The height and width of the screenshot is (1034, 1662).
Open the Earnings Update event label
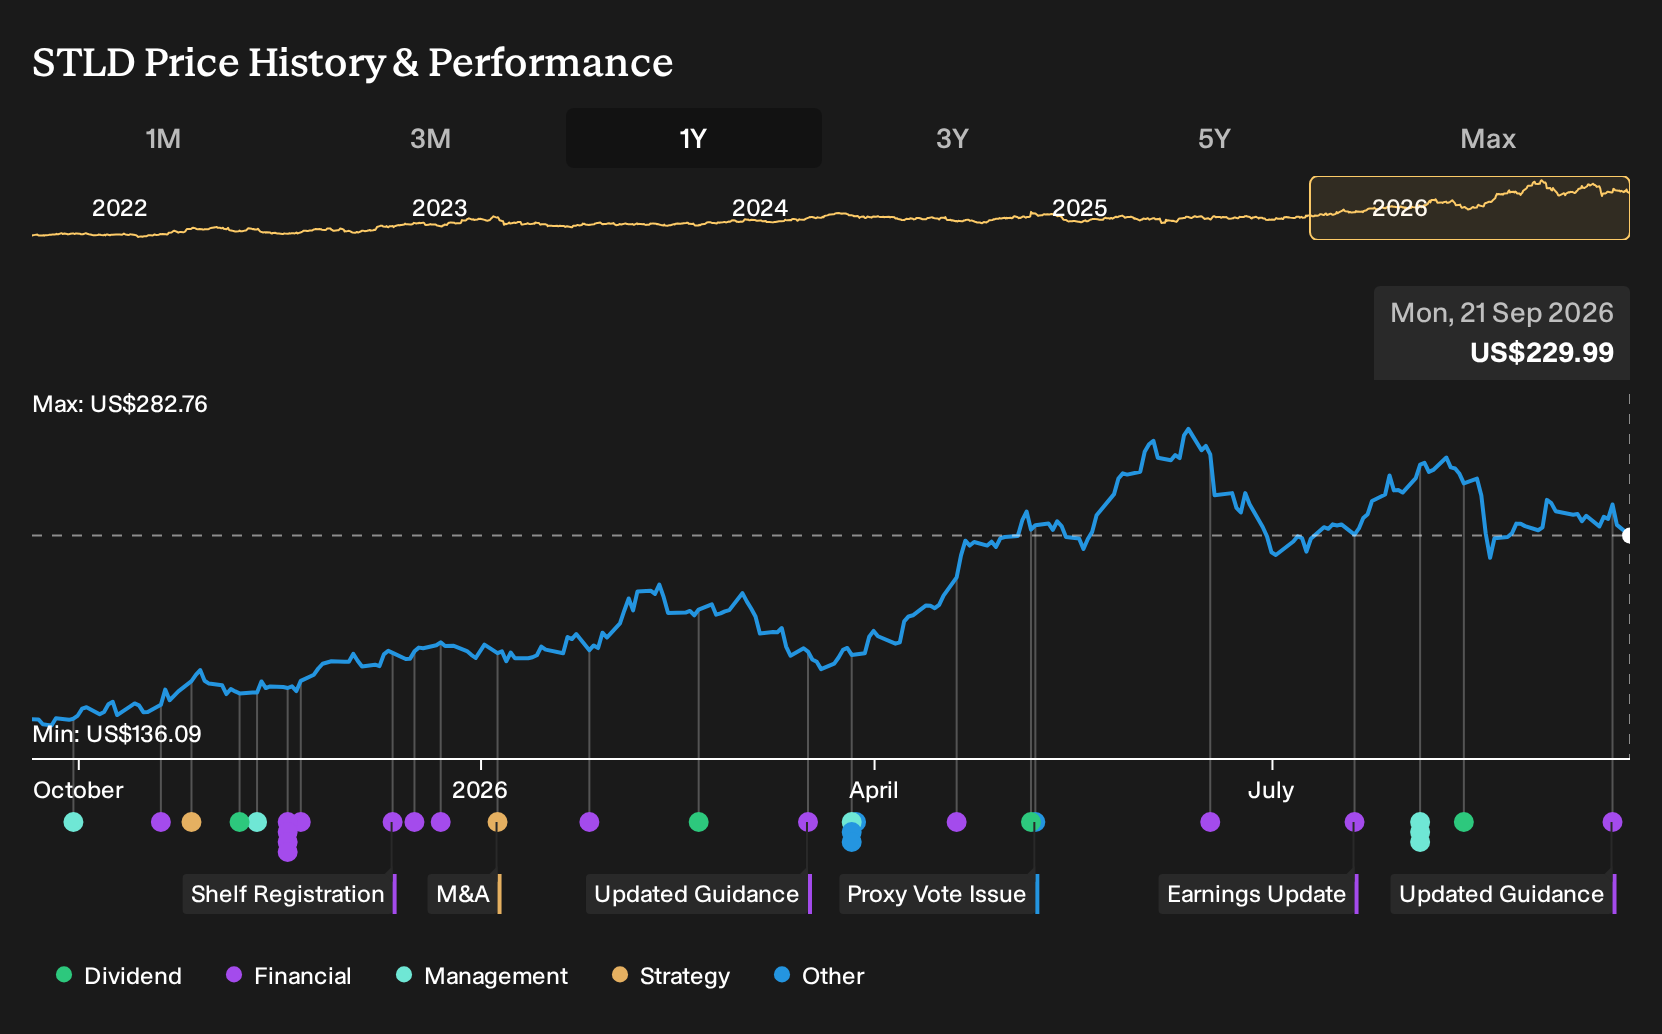[1257, 894]
